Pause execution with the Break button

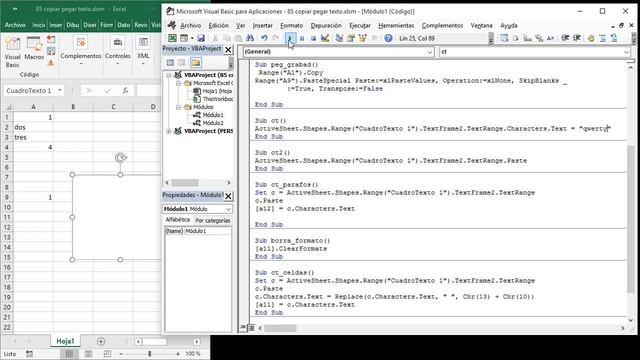[302, 38]
